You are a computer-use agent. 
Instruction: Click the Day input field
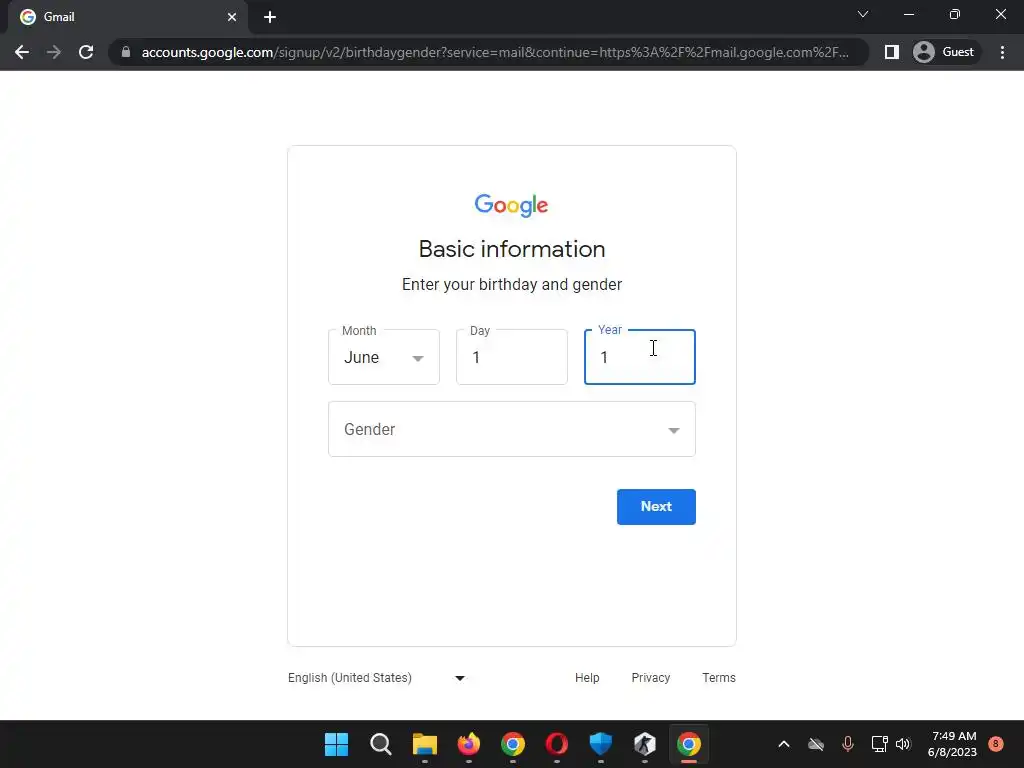point(512,357)
